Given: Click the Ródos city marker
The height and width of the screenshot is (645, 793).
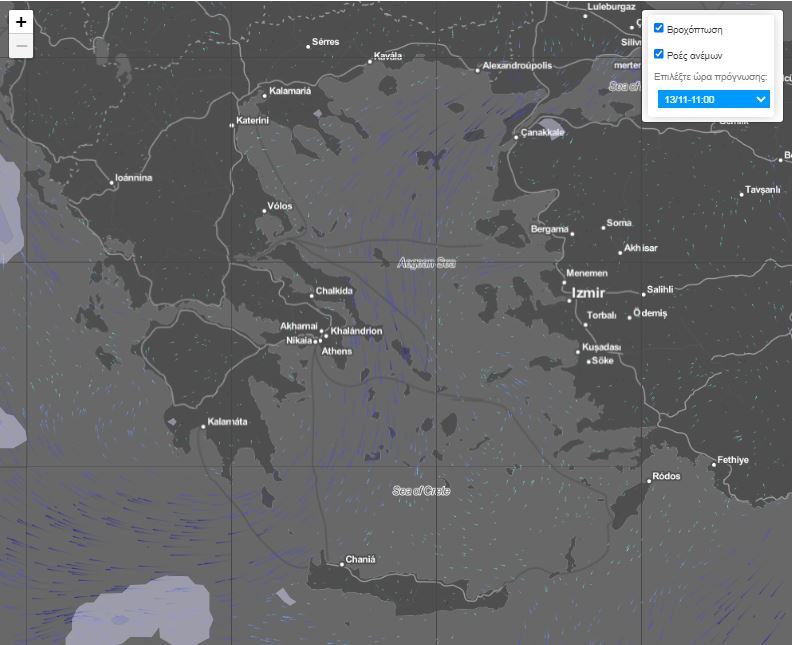Looking at the screenshot, I should tap(649, 482).
